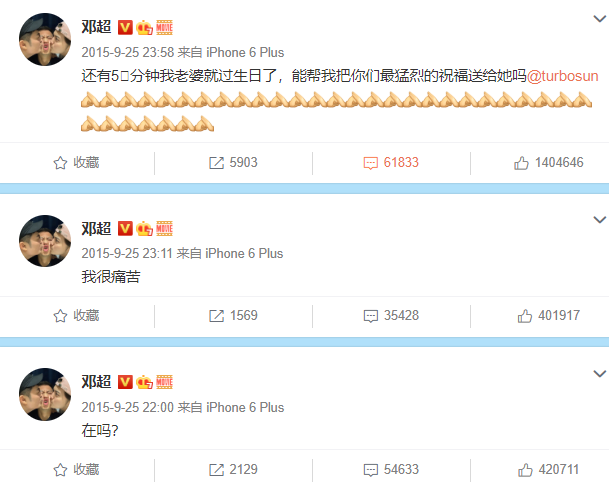Open 邓超 username on the first post
This screenshot has width=609, height=485.
pos(96,27)
